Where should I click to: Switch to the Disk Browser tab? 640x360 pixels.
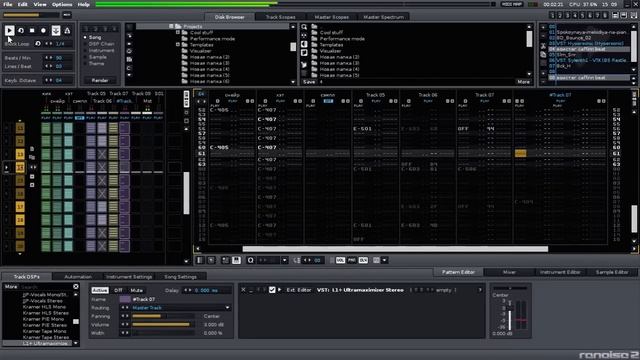point(229,17)
